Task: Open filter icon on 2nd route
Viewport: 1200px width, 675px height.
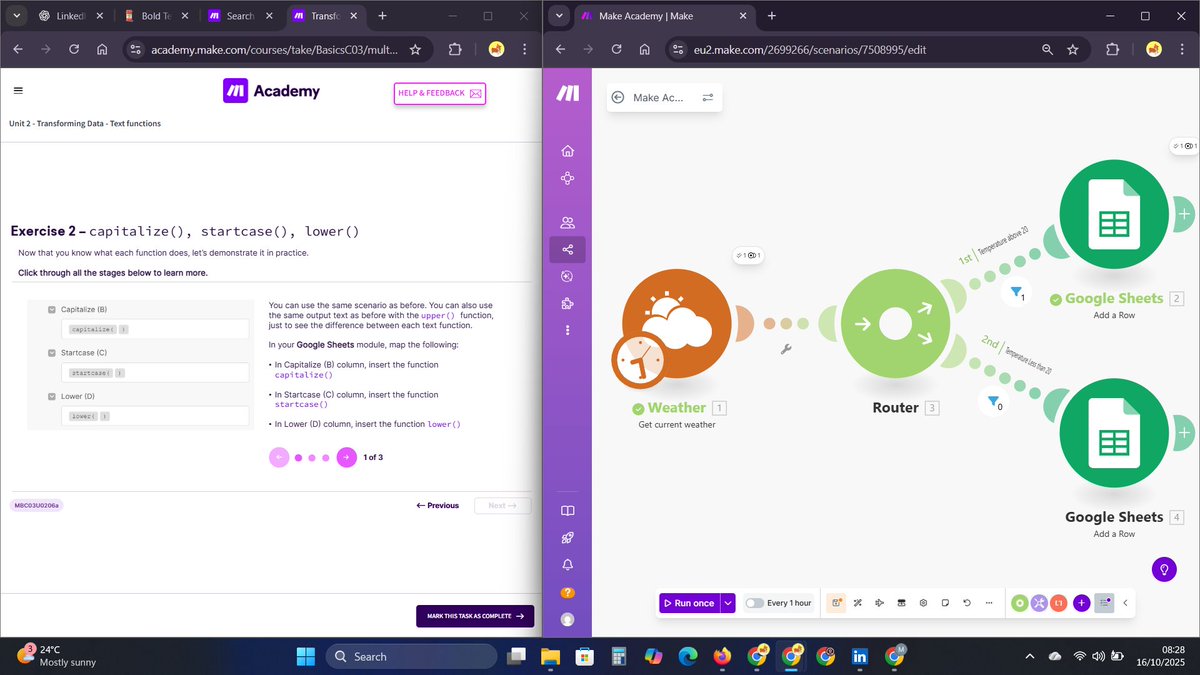Action: point(993,402)
